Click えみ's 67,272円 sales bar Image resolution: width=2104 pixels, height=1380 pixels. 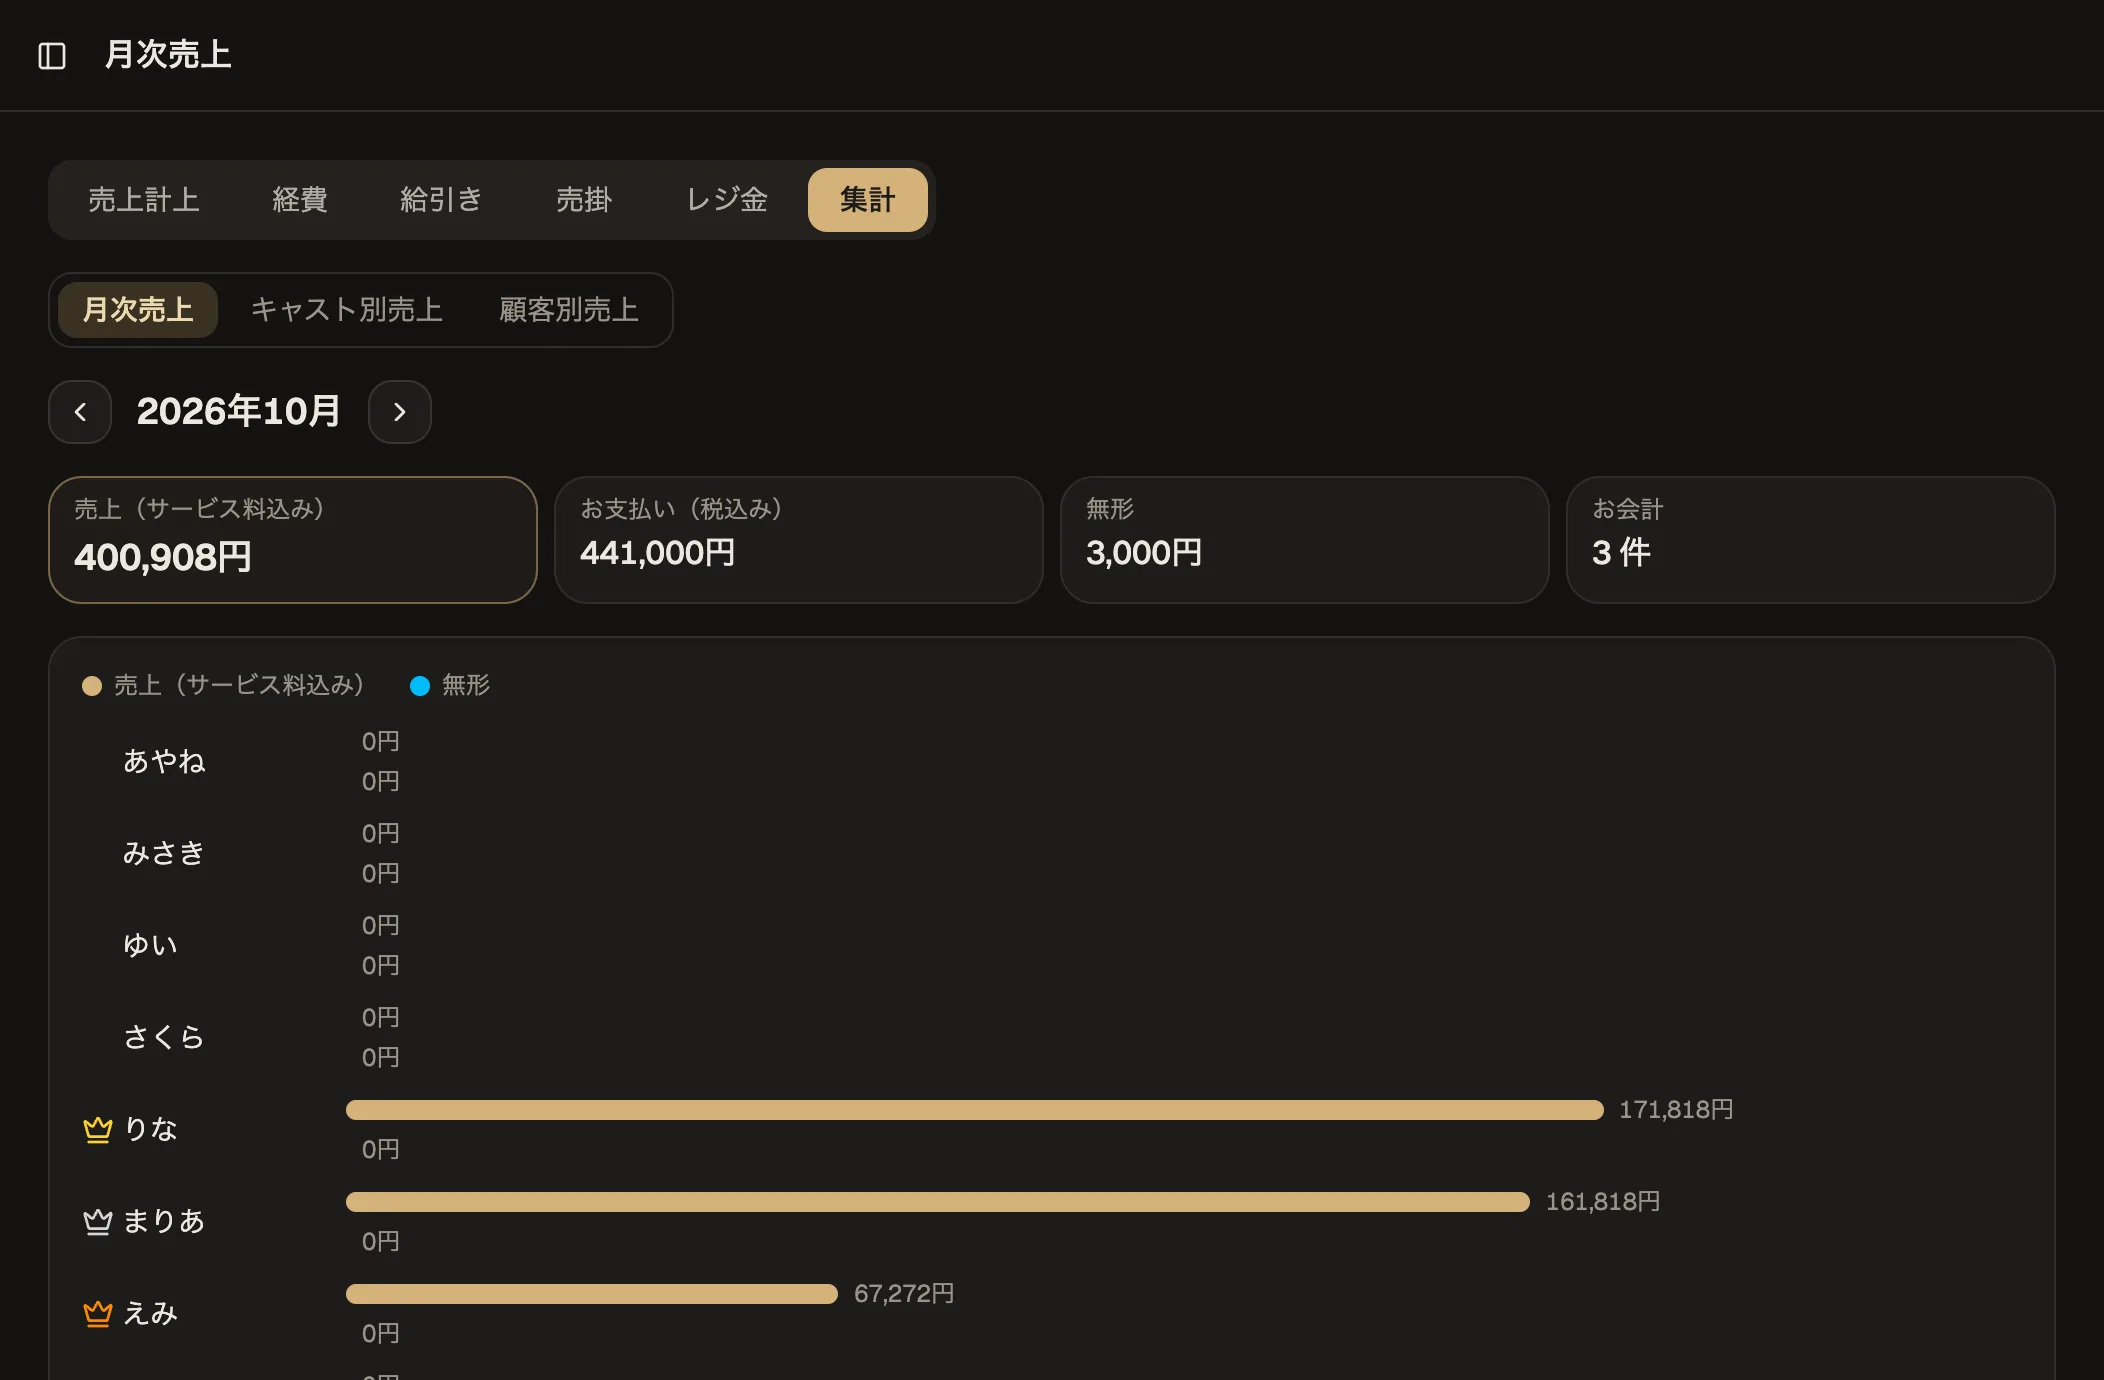(592, 1294)
